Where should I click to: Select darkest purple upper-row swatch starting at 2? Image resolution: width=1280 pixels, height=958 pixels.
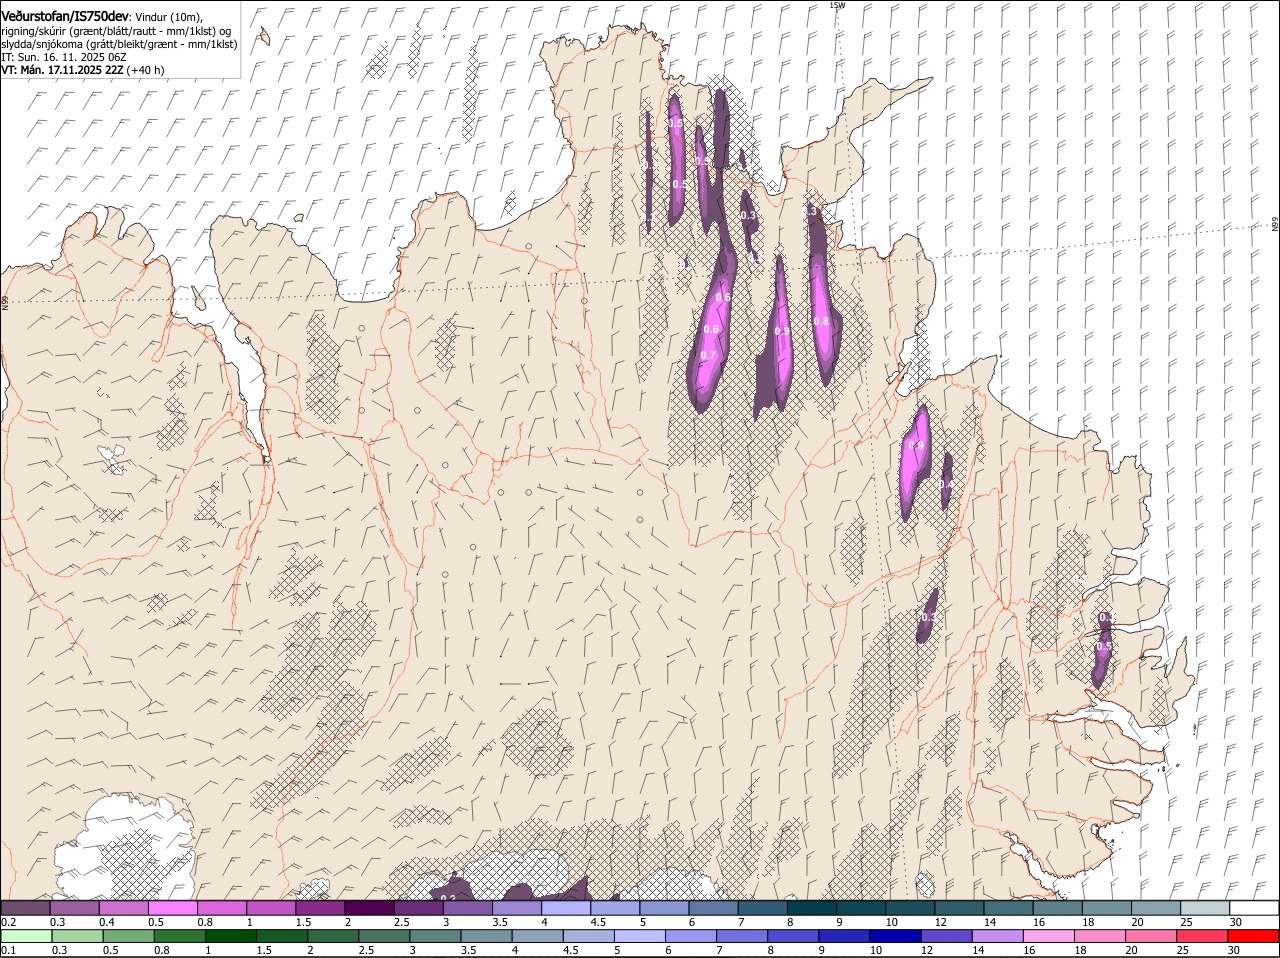click(x=369, y=908)
